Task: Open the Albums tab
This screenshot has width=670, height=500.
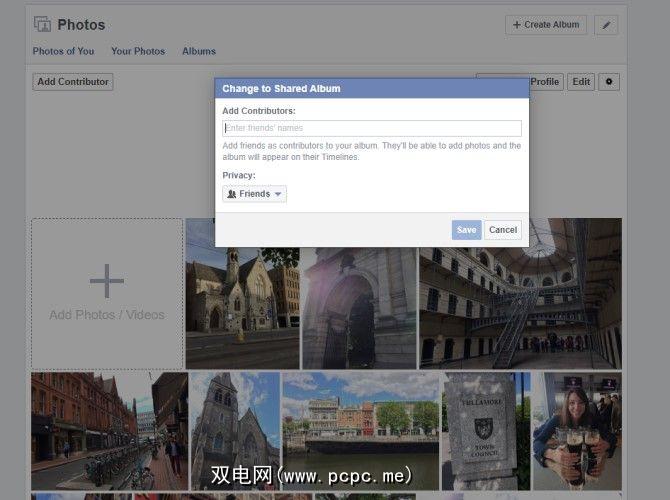Action: 198,51
